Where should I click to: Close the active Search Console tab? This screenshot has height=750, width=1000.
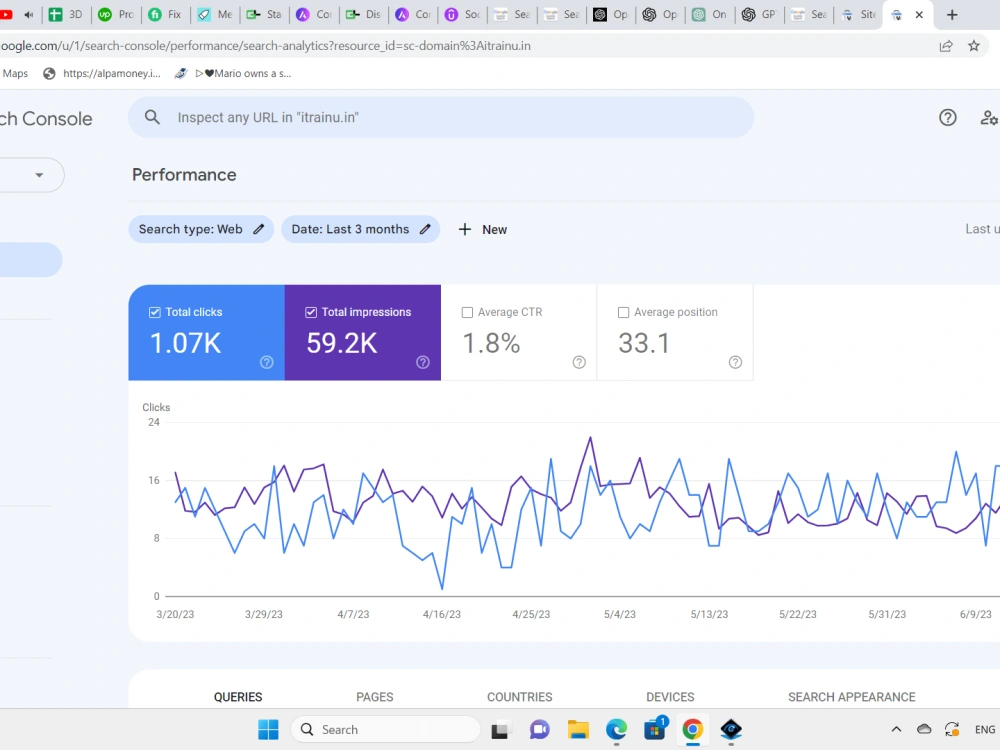click(919, 15)
